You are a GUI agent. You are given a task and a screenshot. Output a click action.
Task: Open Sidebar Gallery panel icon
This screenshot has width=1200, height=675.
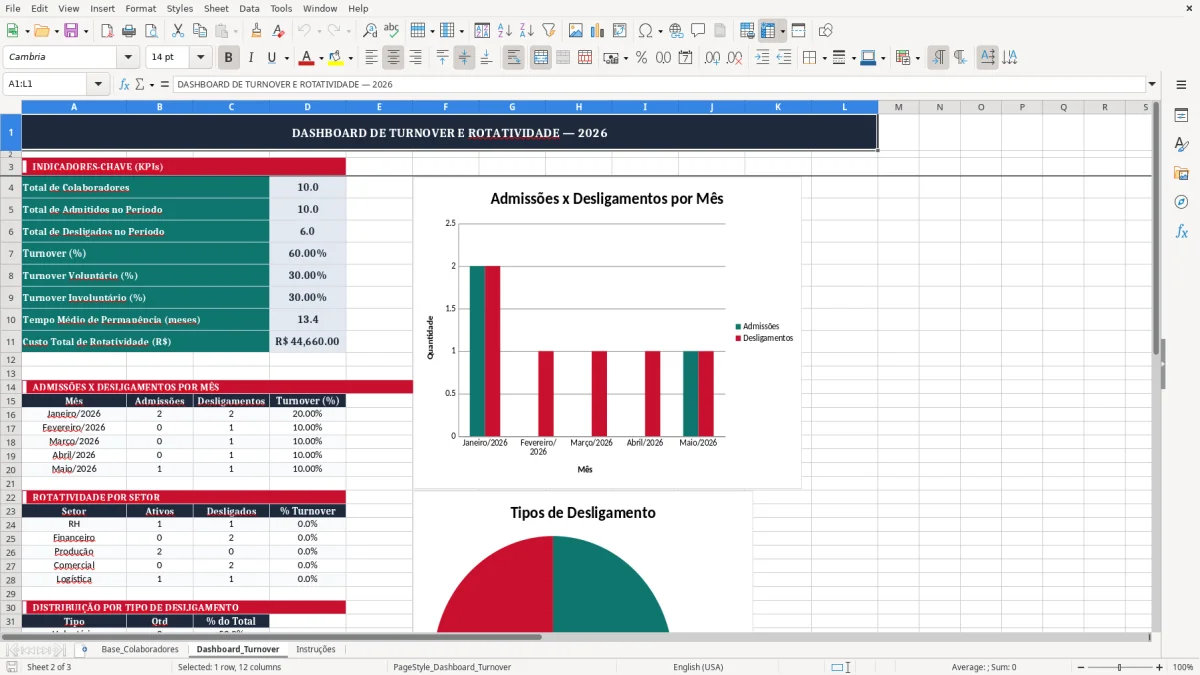[1181, 174]
